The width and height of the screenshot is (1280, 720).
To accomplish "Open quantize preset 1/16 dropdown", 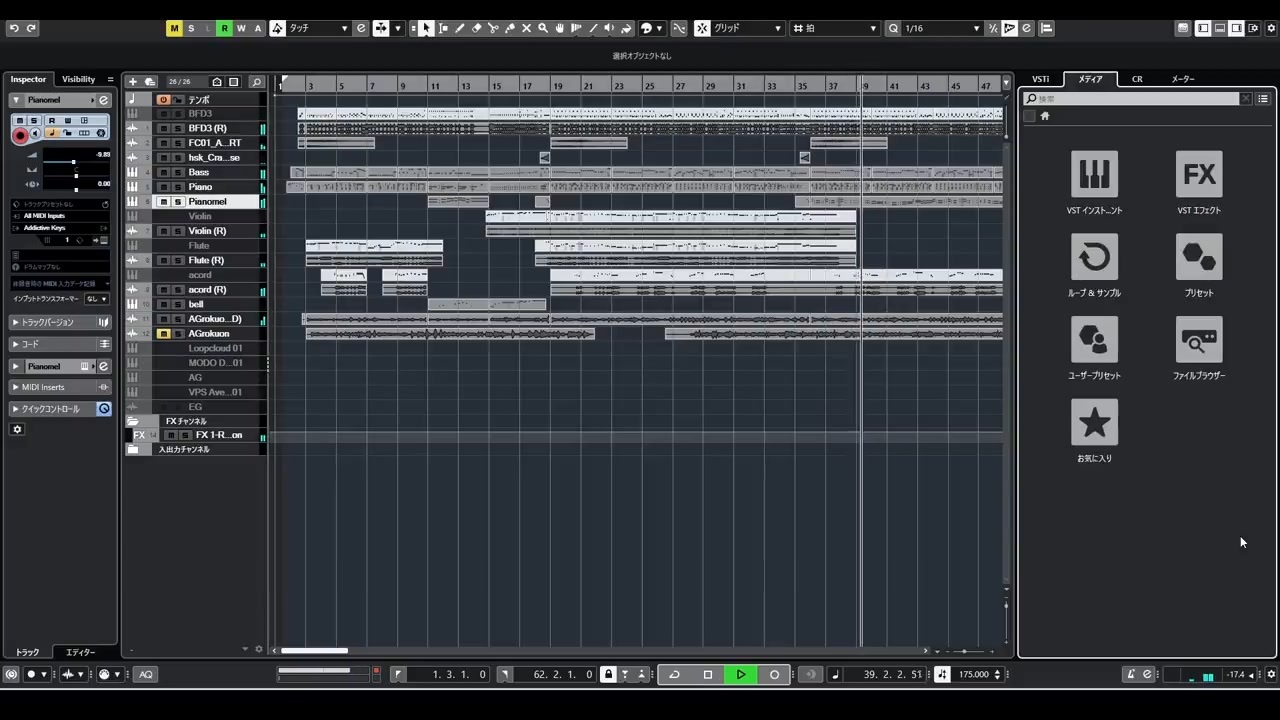I will coord(942,28).
